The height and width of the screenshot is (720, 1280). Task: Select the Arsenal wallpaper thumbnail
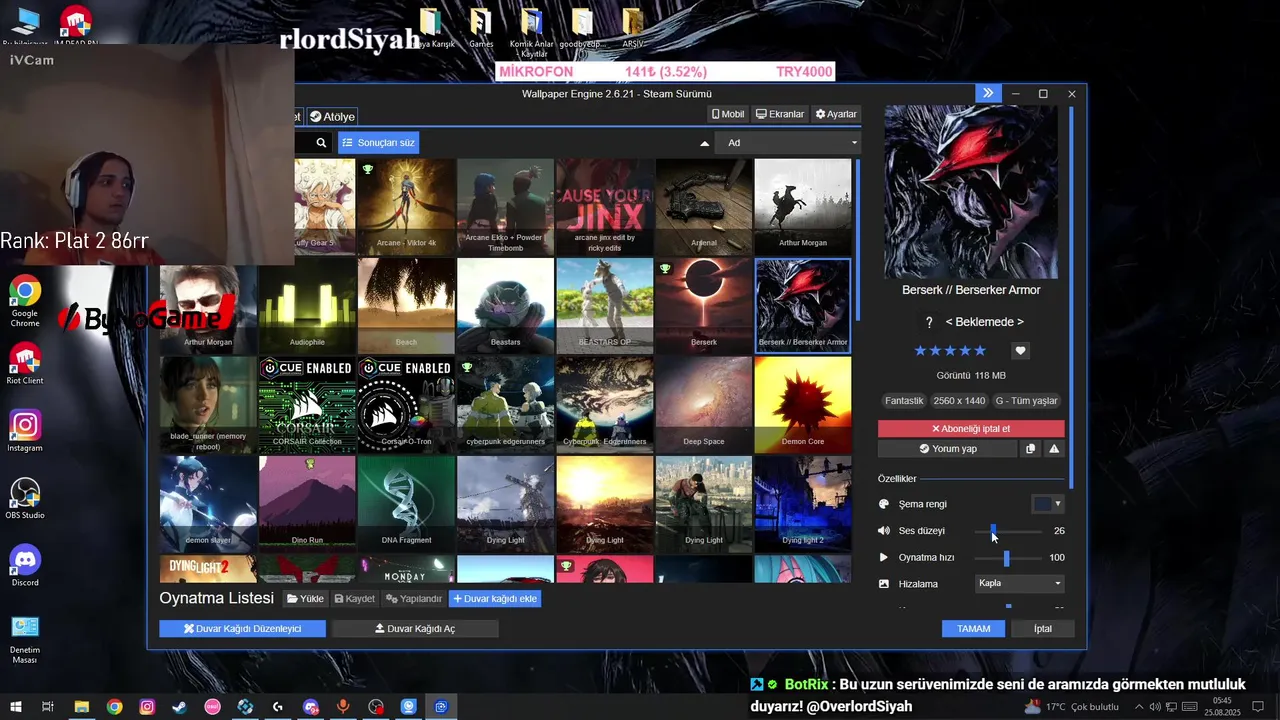704,207
